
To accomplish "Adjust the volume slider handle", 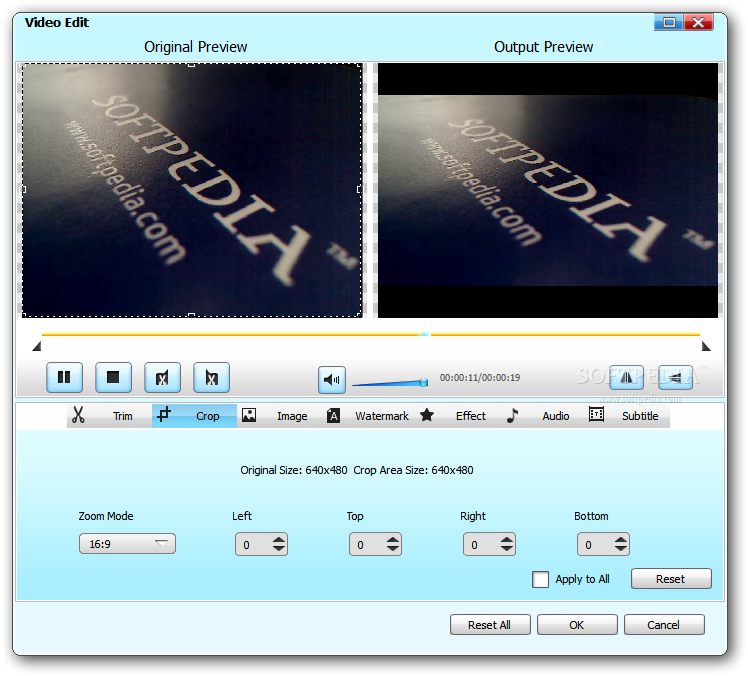I will (x=423, y=382).
